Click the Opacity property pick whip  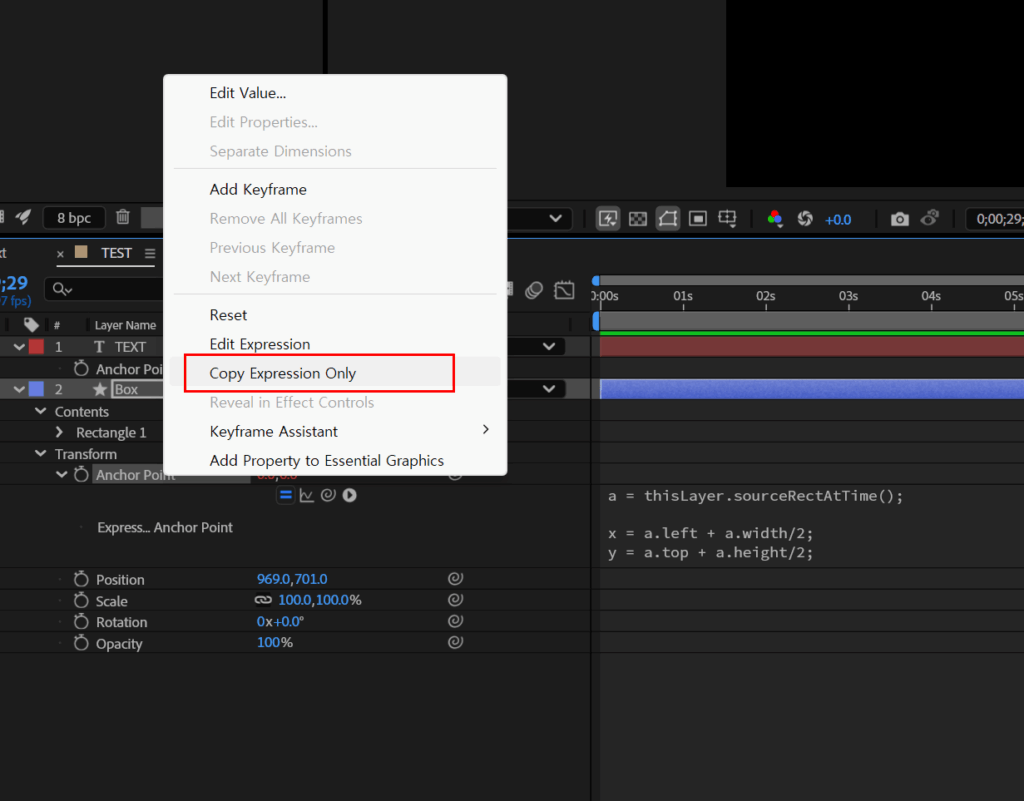(x=455, y=642)
